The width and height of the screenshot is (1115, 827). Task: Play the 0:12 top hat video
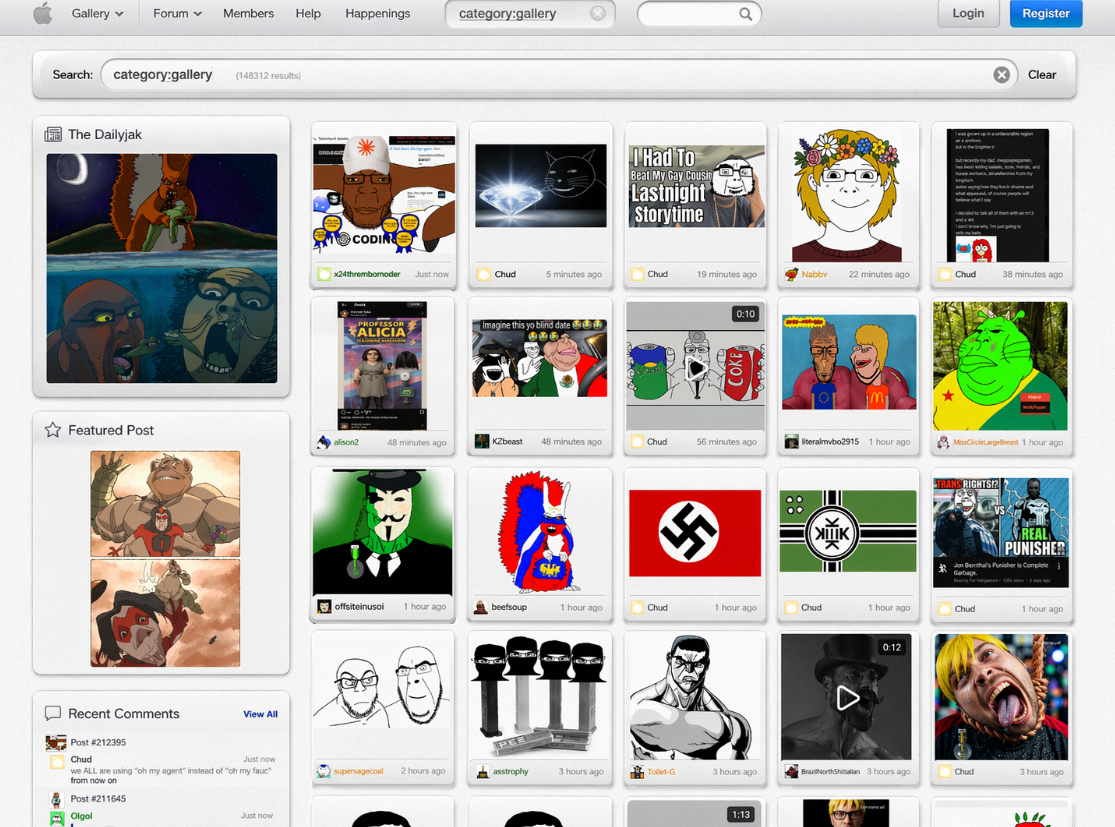[x=847, y=698]
